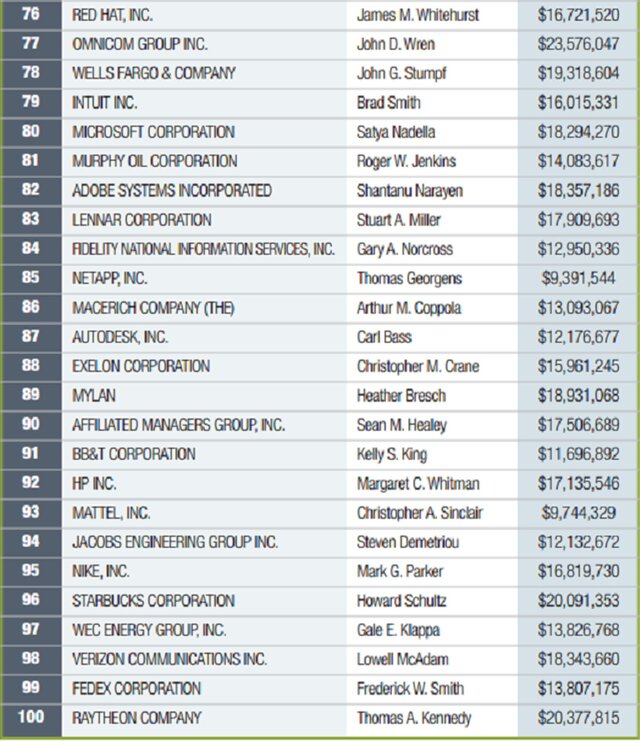Select rank number 77 cell
This screenshot has height=741, width=640.
(x=29, y=44)
